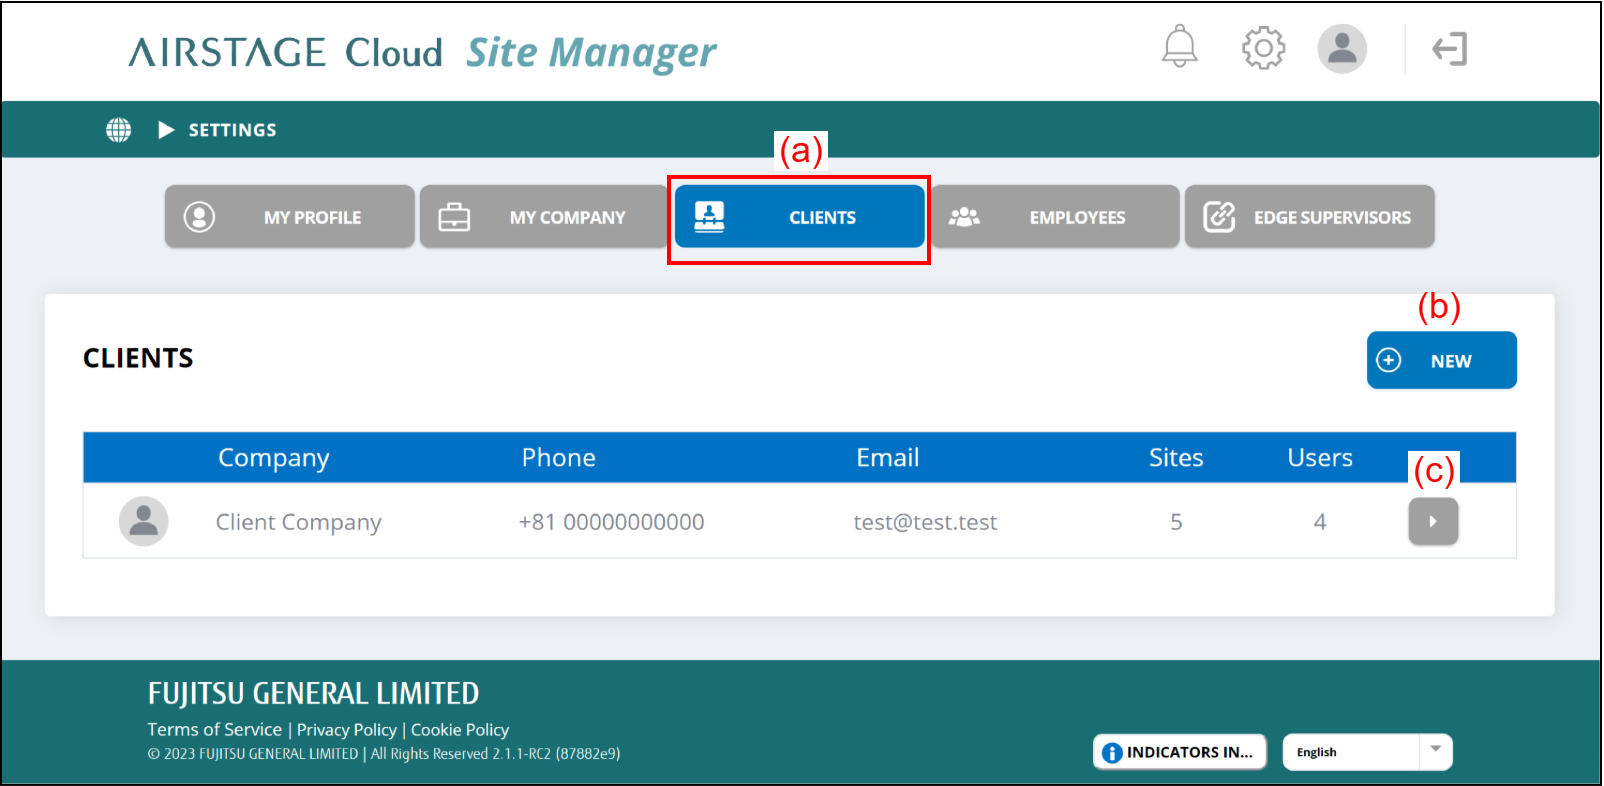The height and width of the screenshot is (786, 1604).
Task: Click the user account avatar icon
Action: click(1341, 48)
